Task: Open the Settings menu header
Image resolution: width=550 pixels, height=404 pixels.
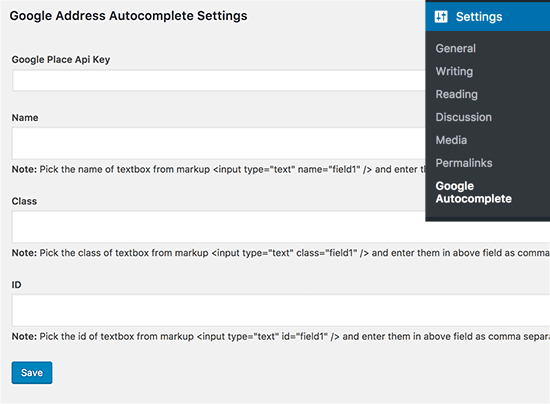Action: coord(488,16)
